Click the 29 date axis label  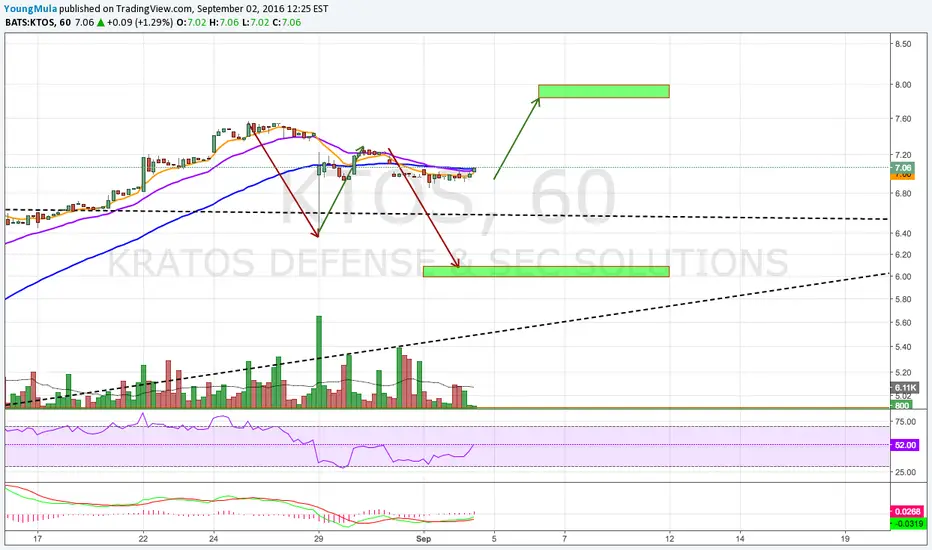[319, 539]
